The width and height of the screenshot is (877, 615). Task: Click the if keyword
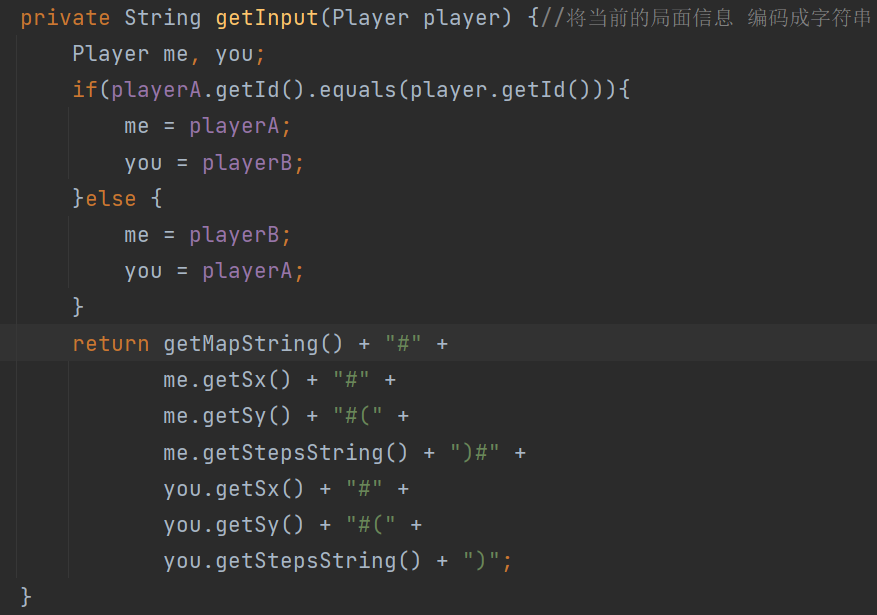86,89
